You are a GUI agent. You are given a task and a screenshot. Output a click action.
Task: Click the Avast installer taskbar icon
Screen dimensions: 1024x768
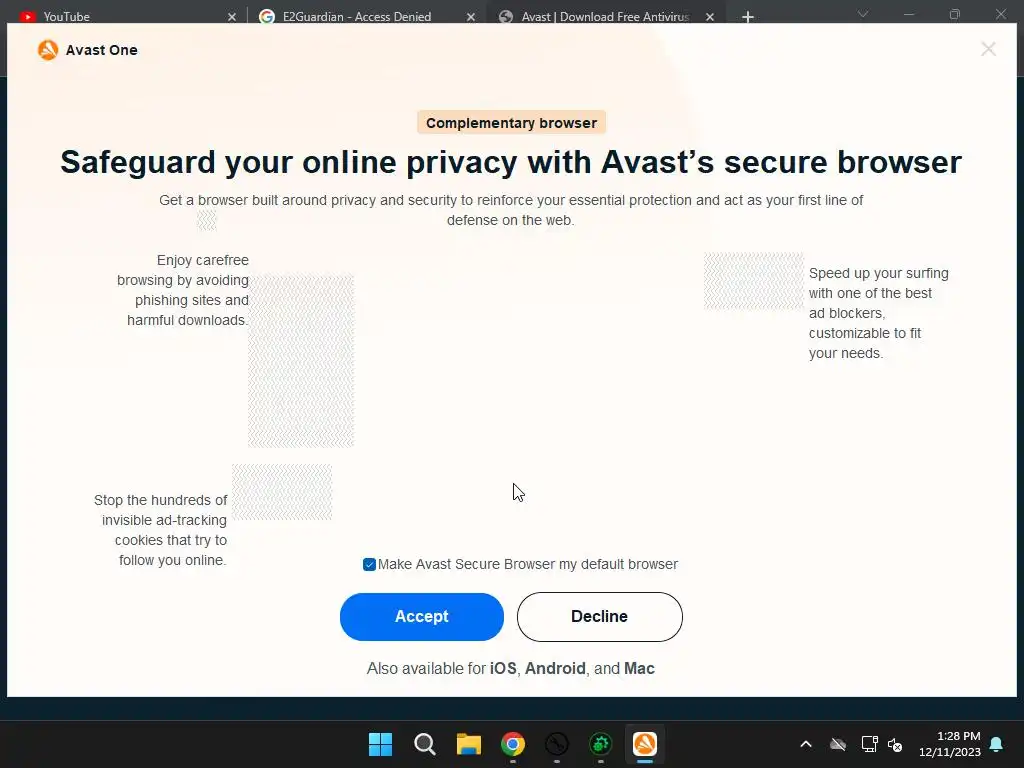pyautogui.click(x=645, y=744)
